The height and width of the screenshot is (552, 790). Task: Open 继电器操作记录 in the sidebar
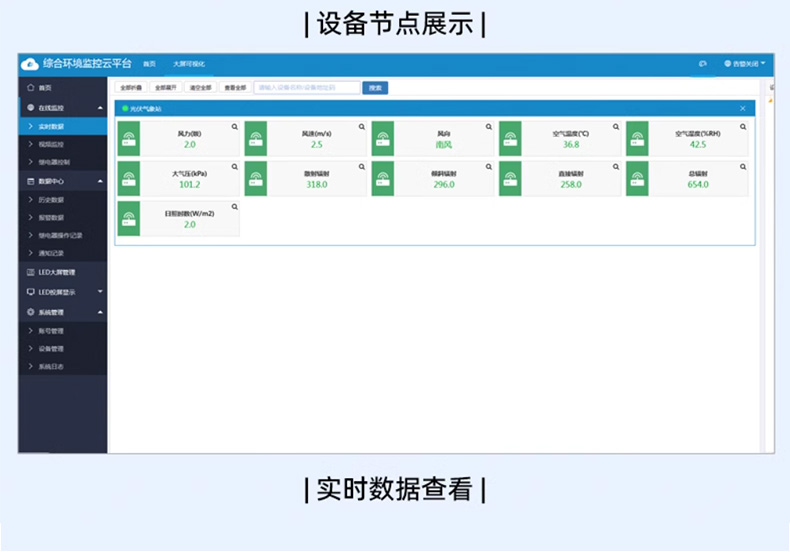click(x=62, y=235)
